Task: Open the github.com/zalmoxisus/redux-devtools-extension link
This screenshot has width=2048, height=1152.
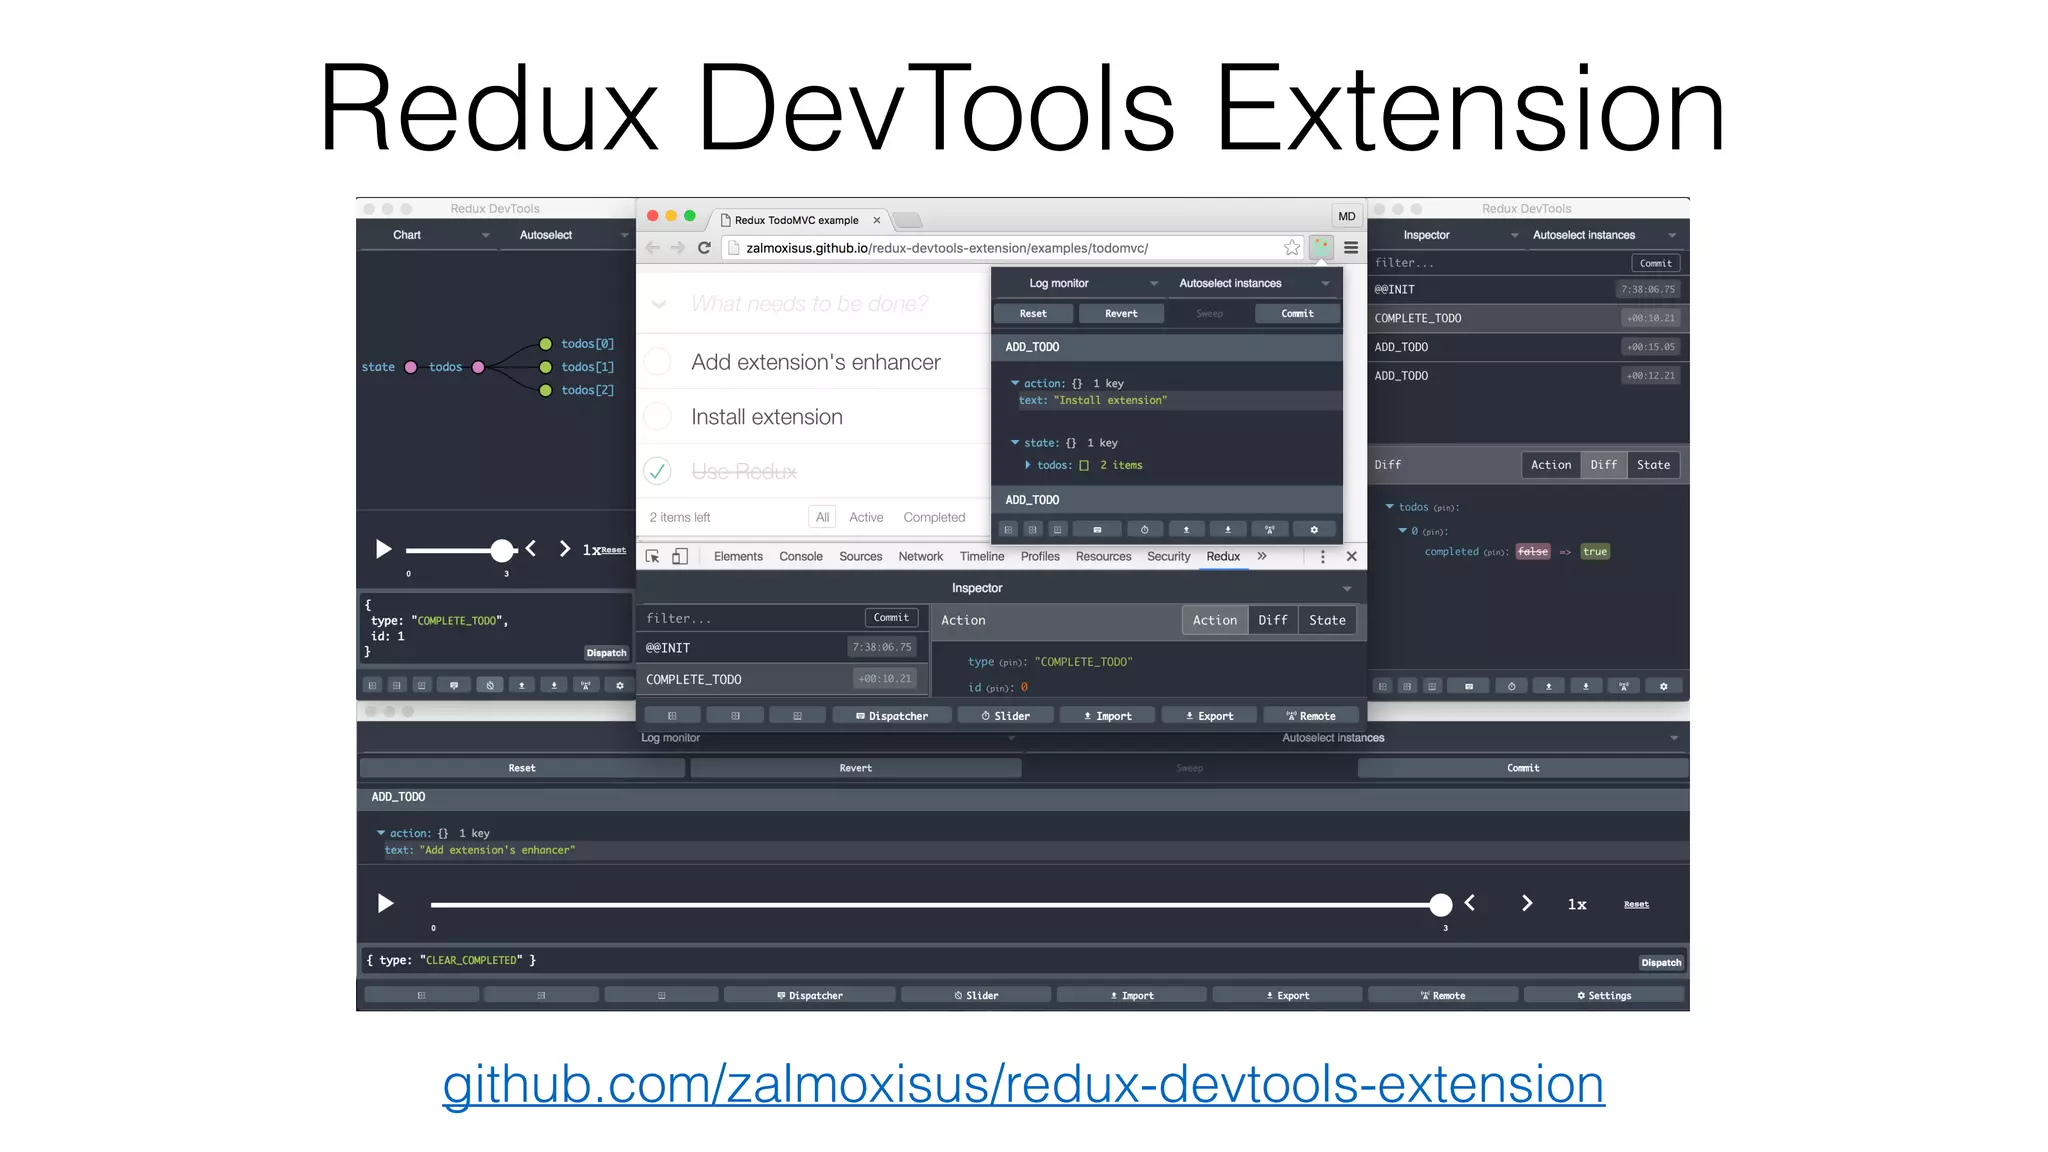Action: pyautogui.click(x=1023, y=1084)
